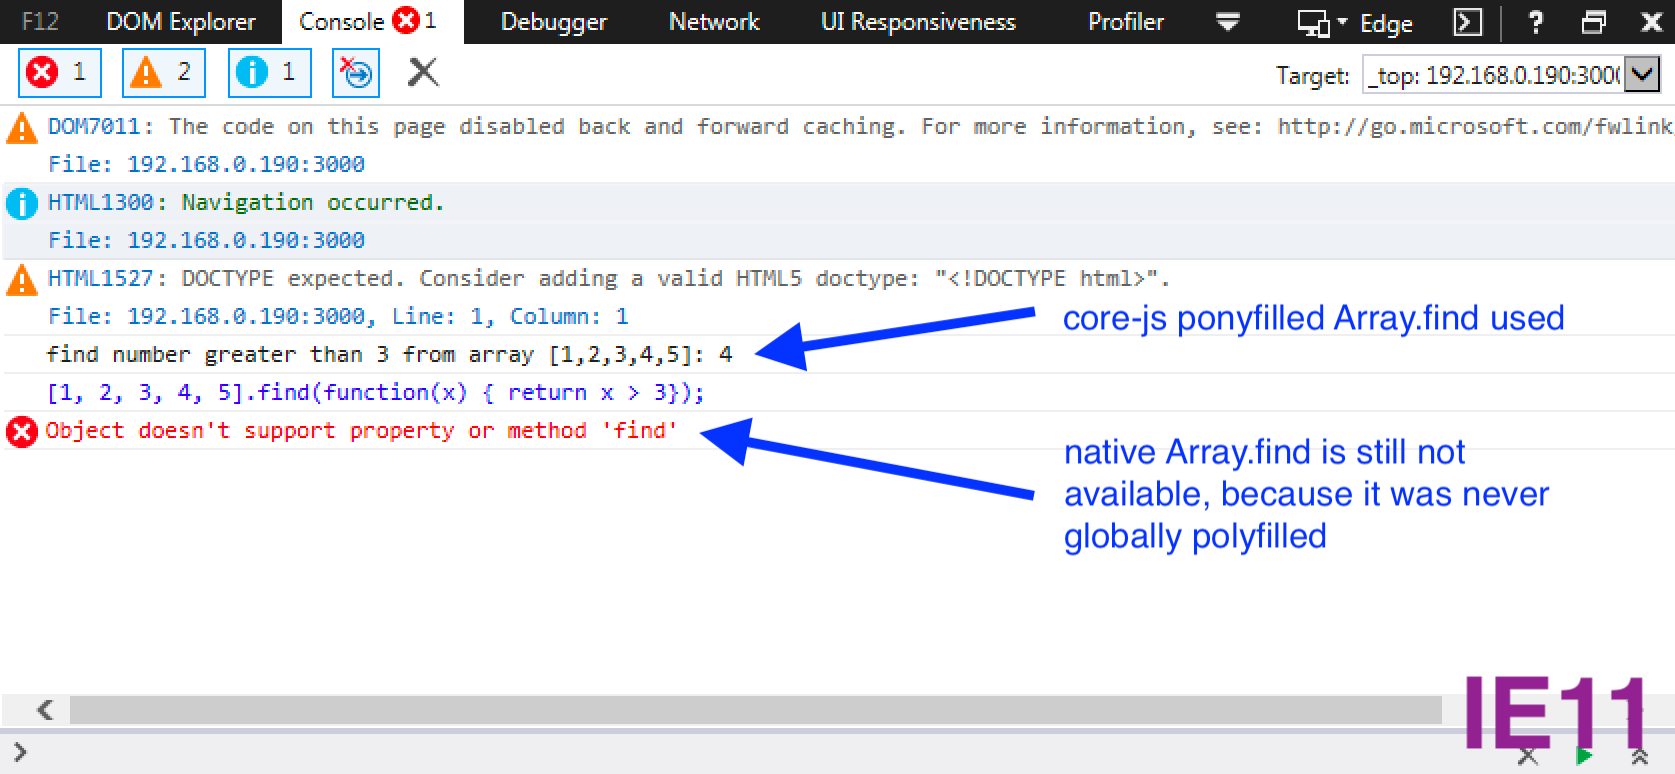Toggle the warnings filter showing 2

point(164,72)
